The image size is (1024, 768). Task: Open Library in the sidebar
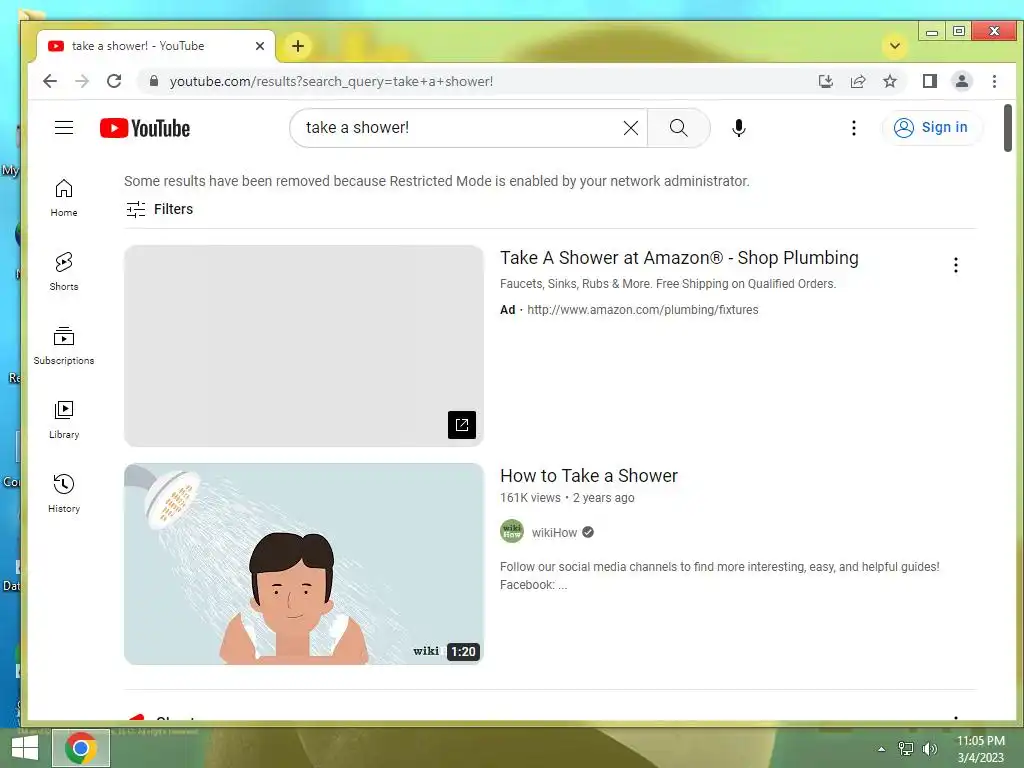(64, 420)
